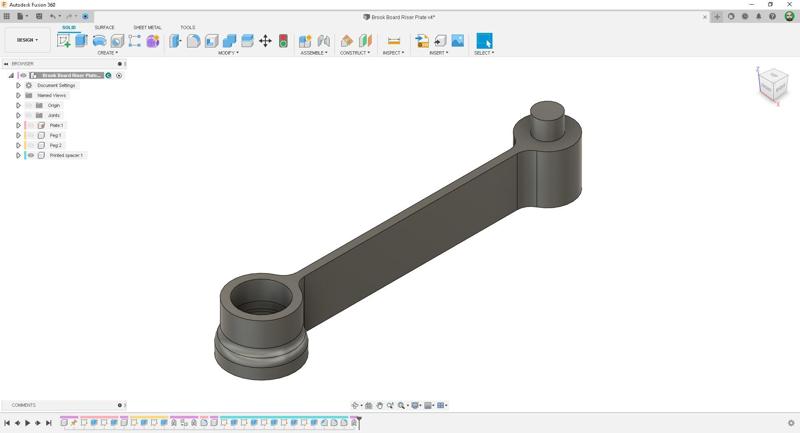Expand the Document Settings node
This screenshot has height=433, width=800.
click(18, 85)
